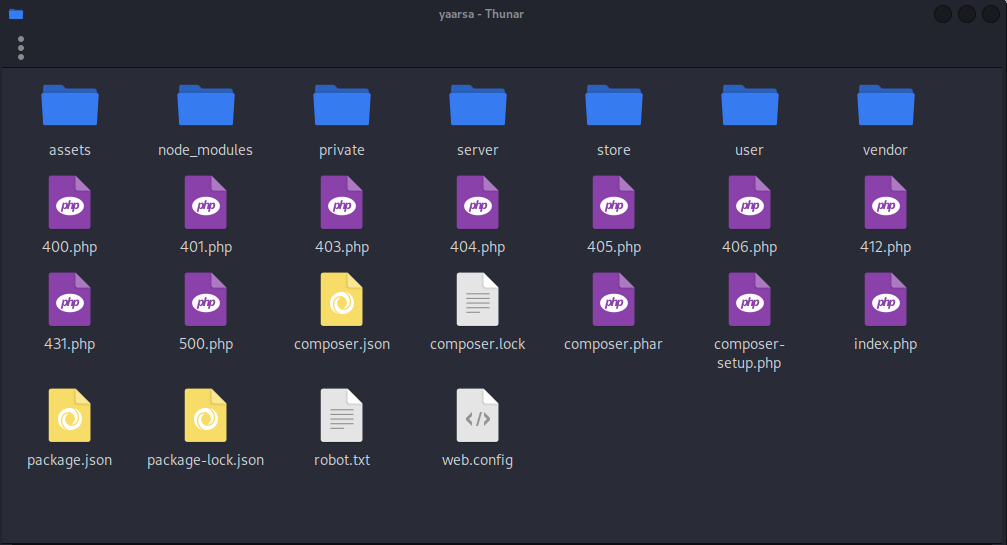Click the "package.json" file name text
This screenshot has width=1007, height=545.
69,460
